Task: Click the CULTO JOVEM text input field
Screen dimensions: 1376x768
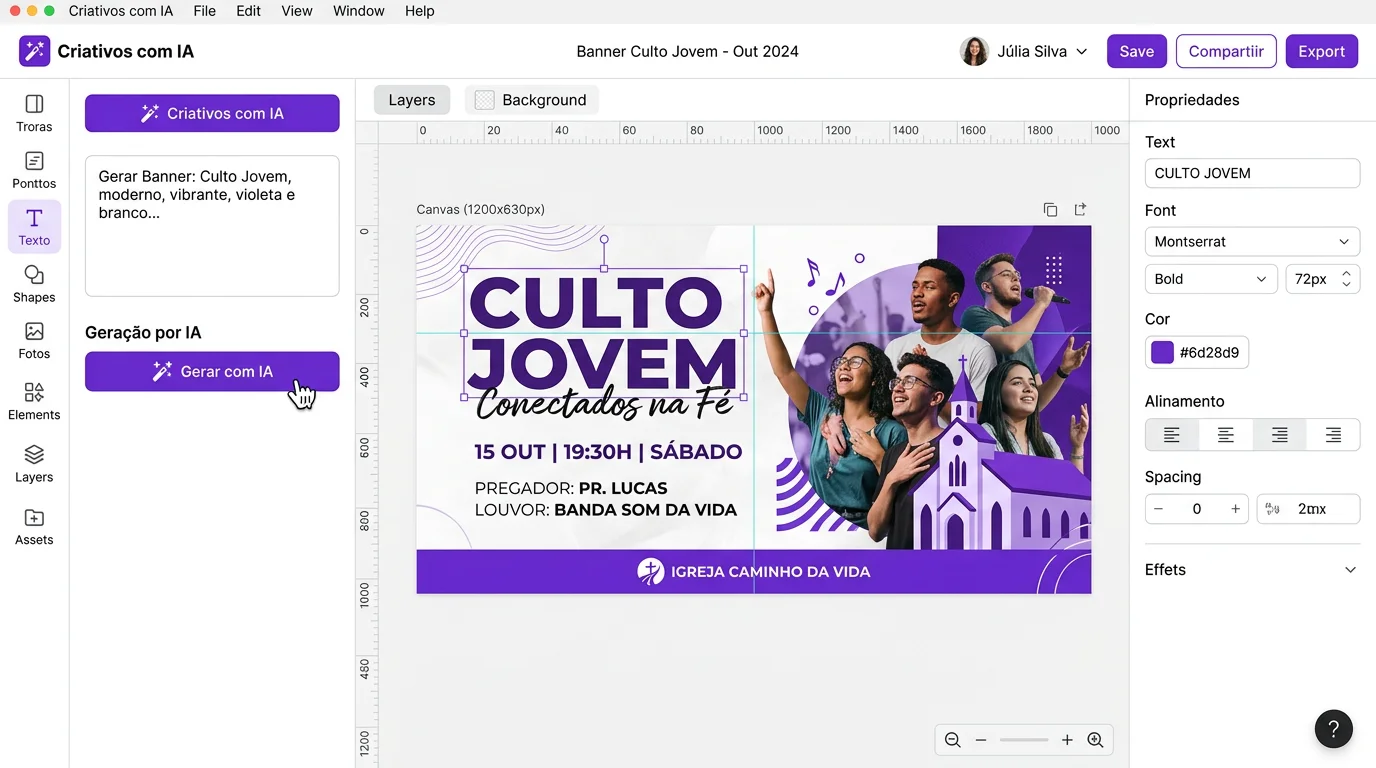Action: tap(1252, 173)
